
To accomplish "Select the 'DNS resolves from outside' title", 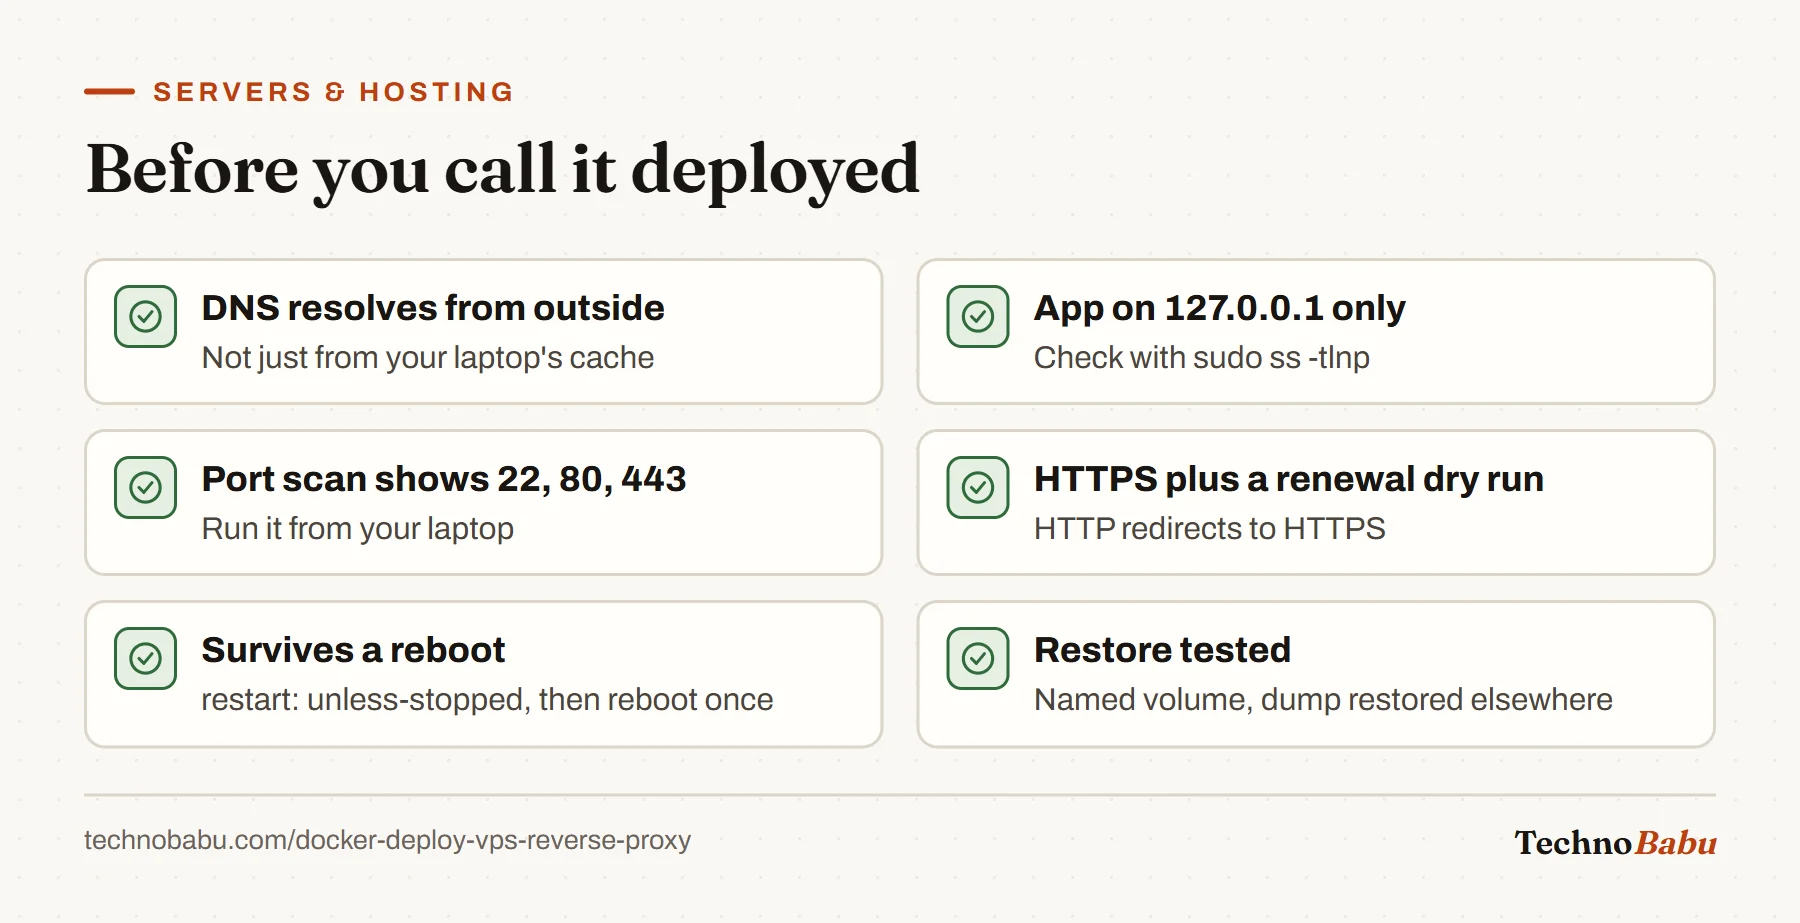I will (433, 308).
